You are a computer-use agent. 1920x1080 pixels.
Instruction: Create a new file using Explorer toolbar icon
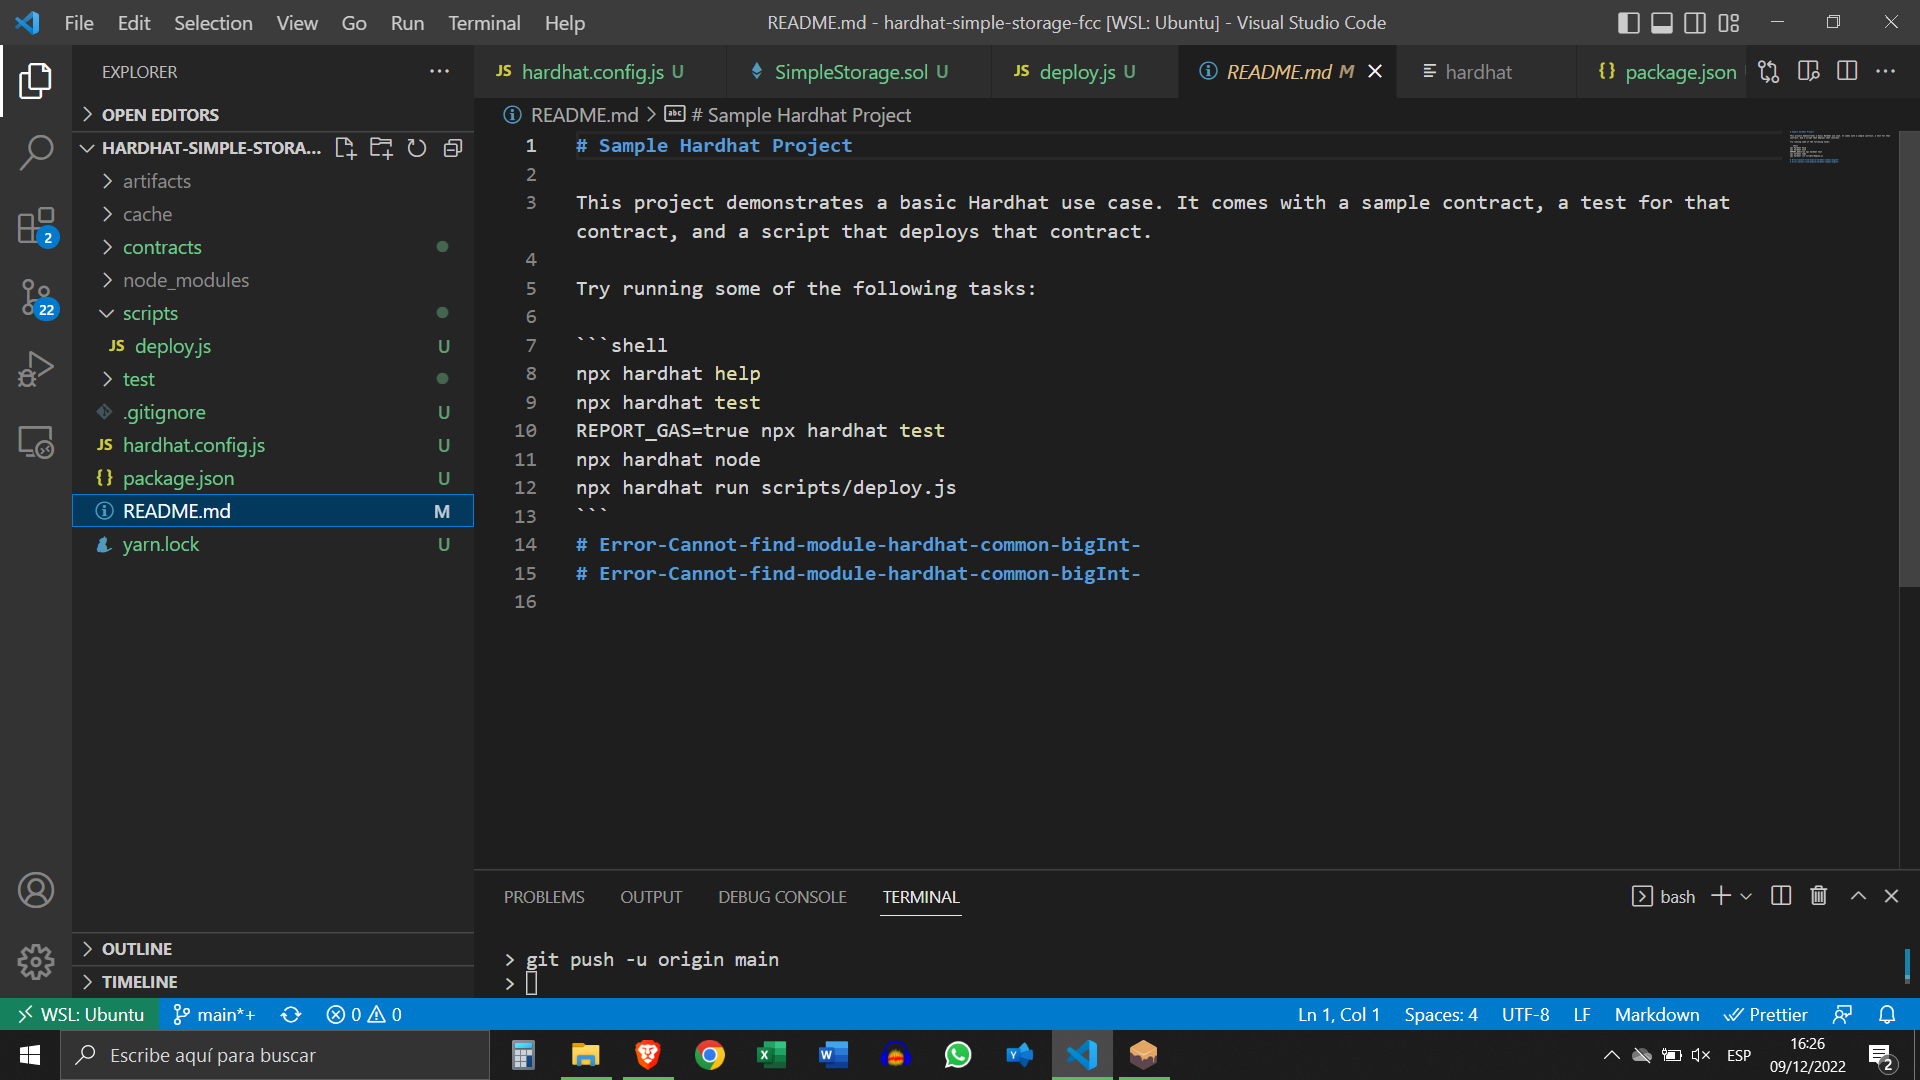click(x=345, y=147)
